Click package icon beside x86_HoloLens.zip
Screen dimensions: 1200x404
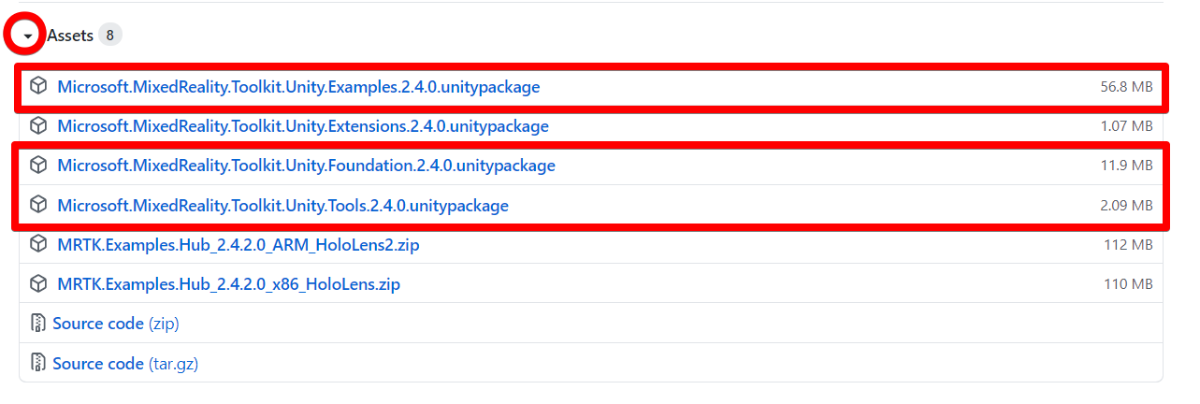(39, 284)
